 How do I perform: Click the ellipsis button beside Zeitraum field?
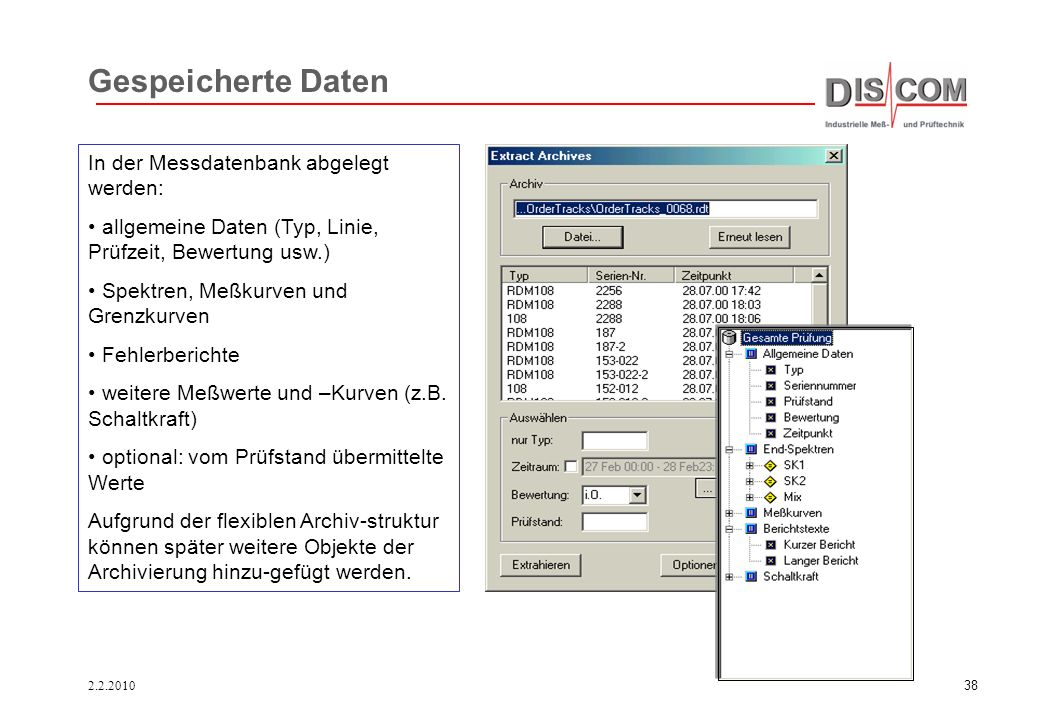706,489
